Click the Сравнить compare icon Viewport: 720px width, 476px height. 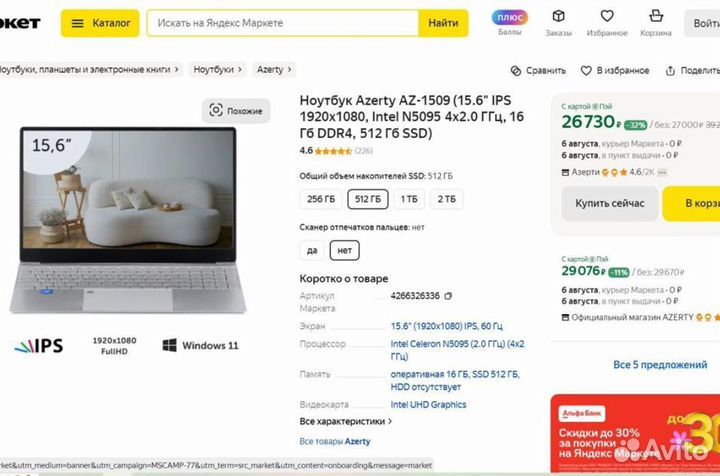pos(516,71)
